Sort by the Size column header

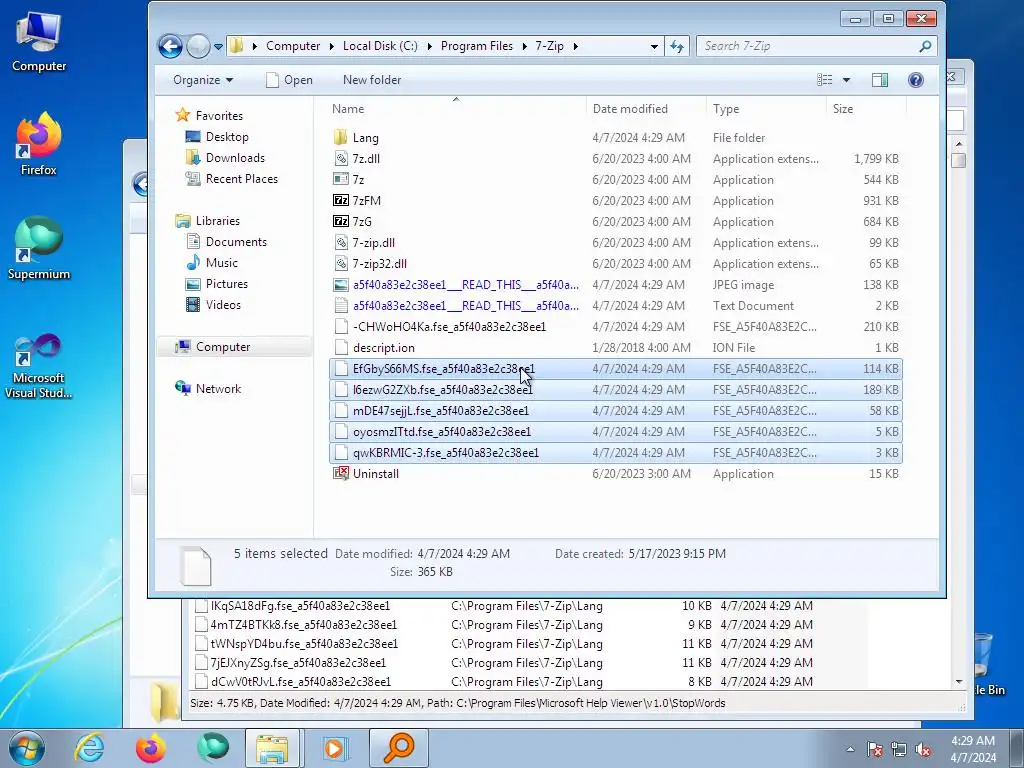866,109
